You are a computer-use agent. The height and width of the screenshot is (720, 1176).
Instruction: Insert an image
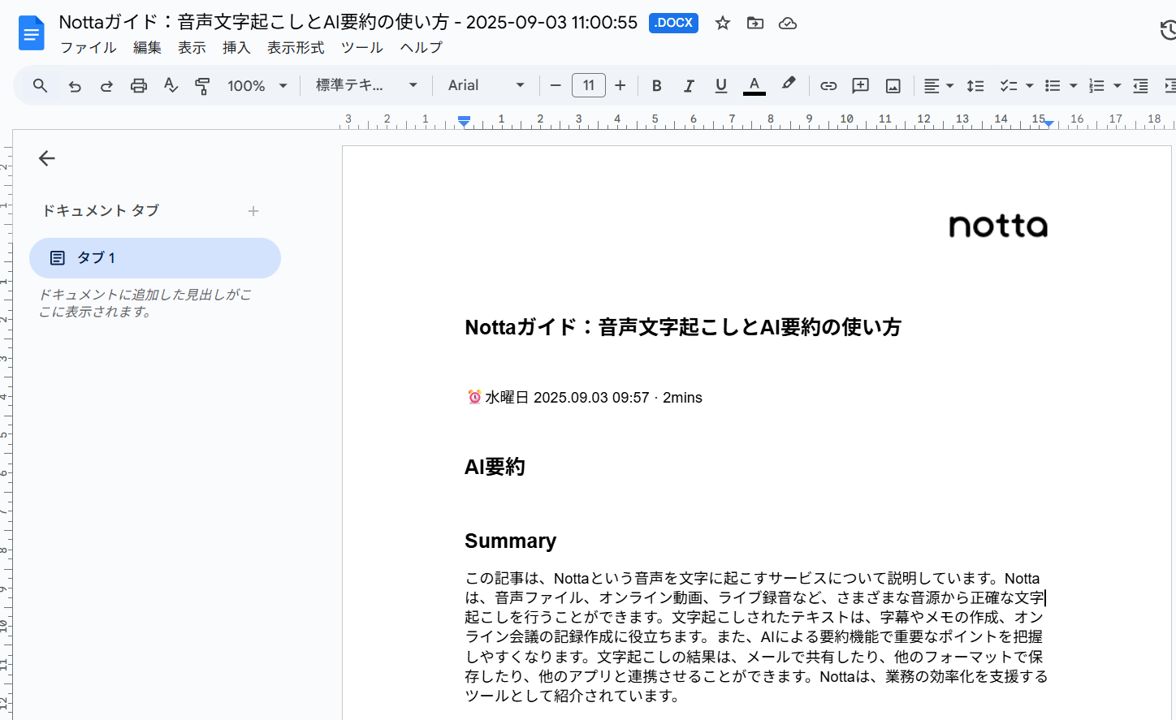892,86
